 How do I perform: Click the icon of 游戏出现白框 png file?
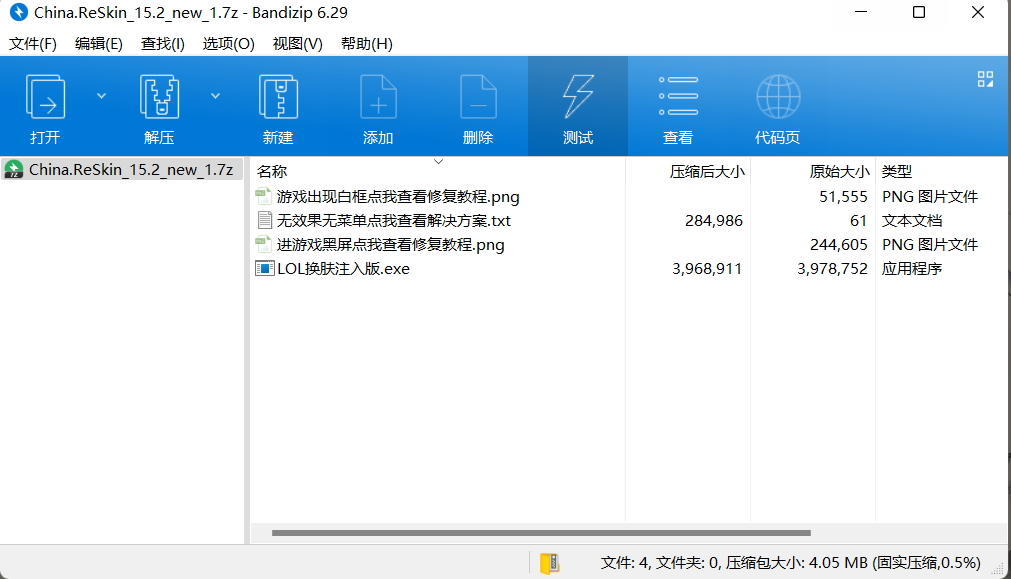point(263,196)
